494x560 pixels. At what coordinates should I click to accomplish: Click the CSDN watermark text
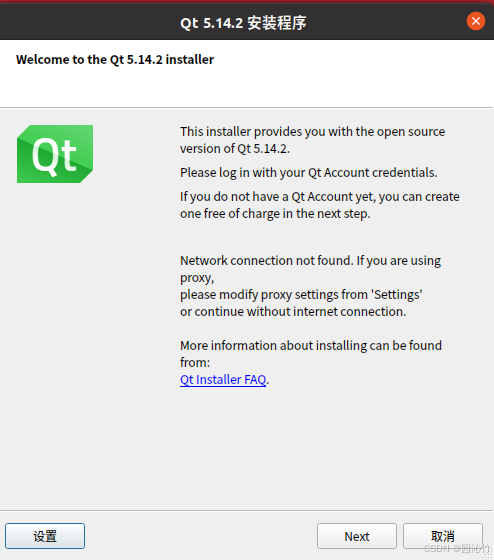pos(456,548)
